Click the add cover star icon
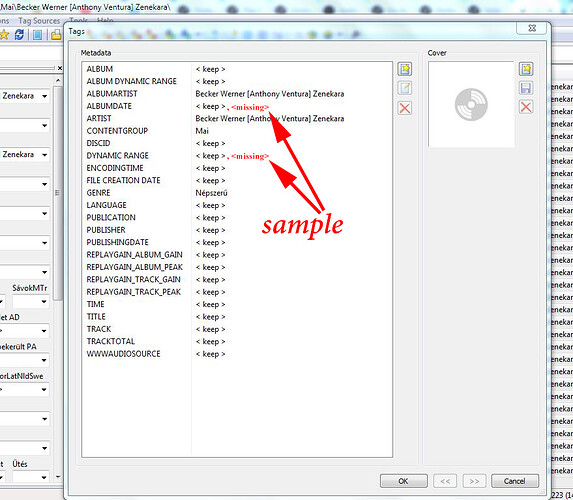573x500 pixels. [x=526, y=69]
